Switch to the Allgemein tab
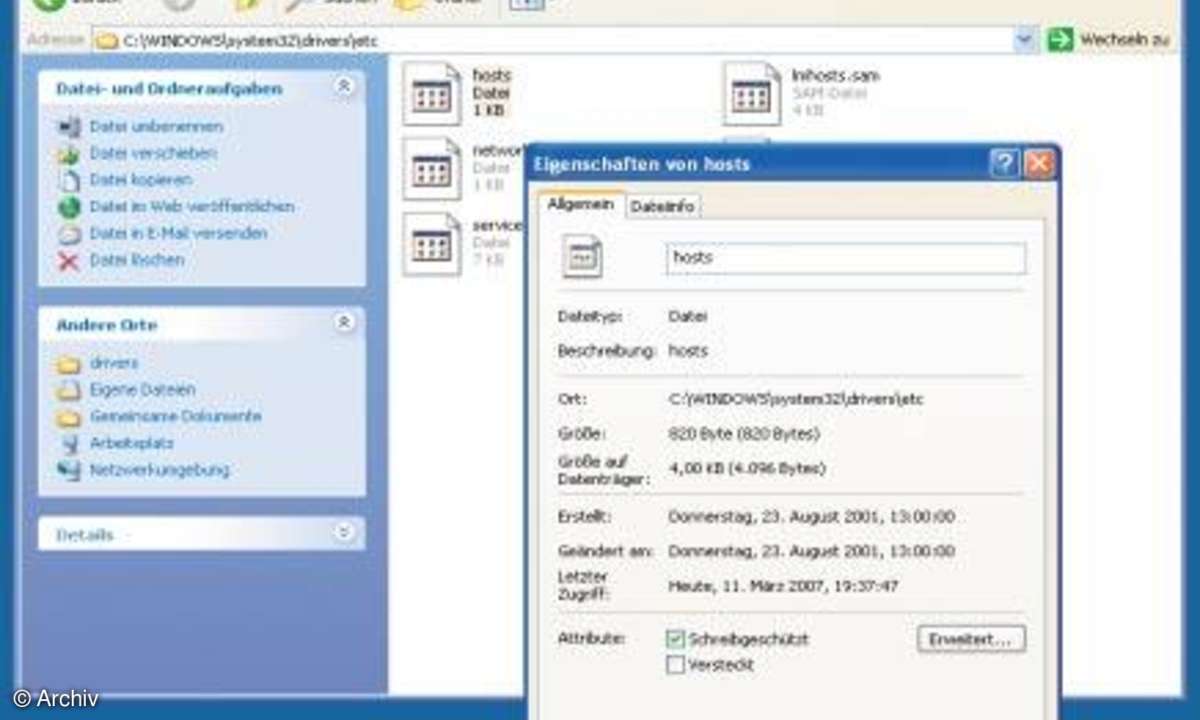 click(581, 204)
